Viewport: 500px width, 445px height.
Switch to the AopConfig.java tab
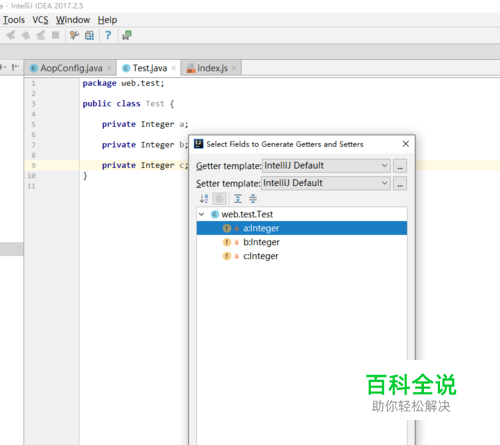click(x=71, y=68)
